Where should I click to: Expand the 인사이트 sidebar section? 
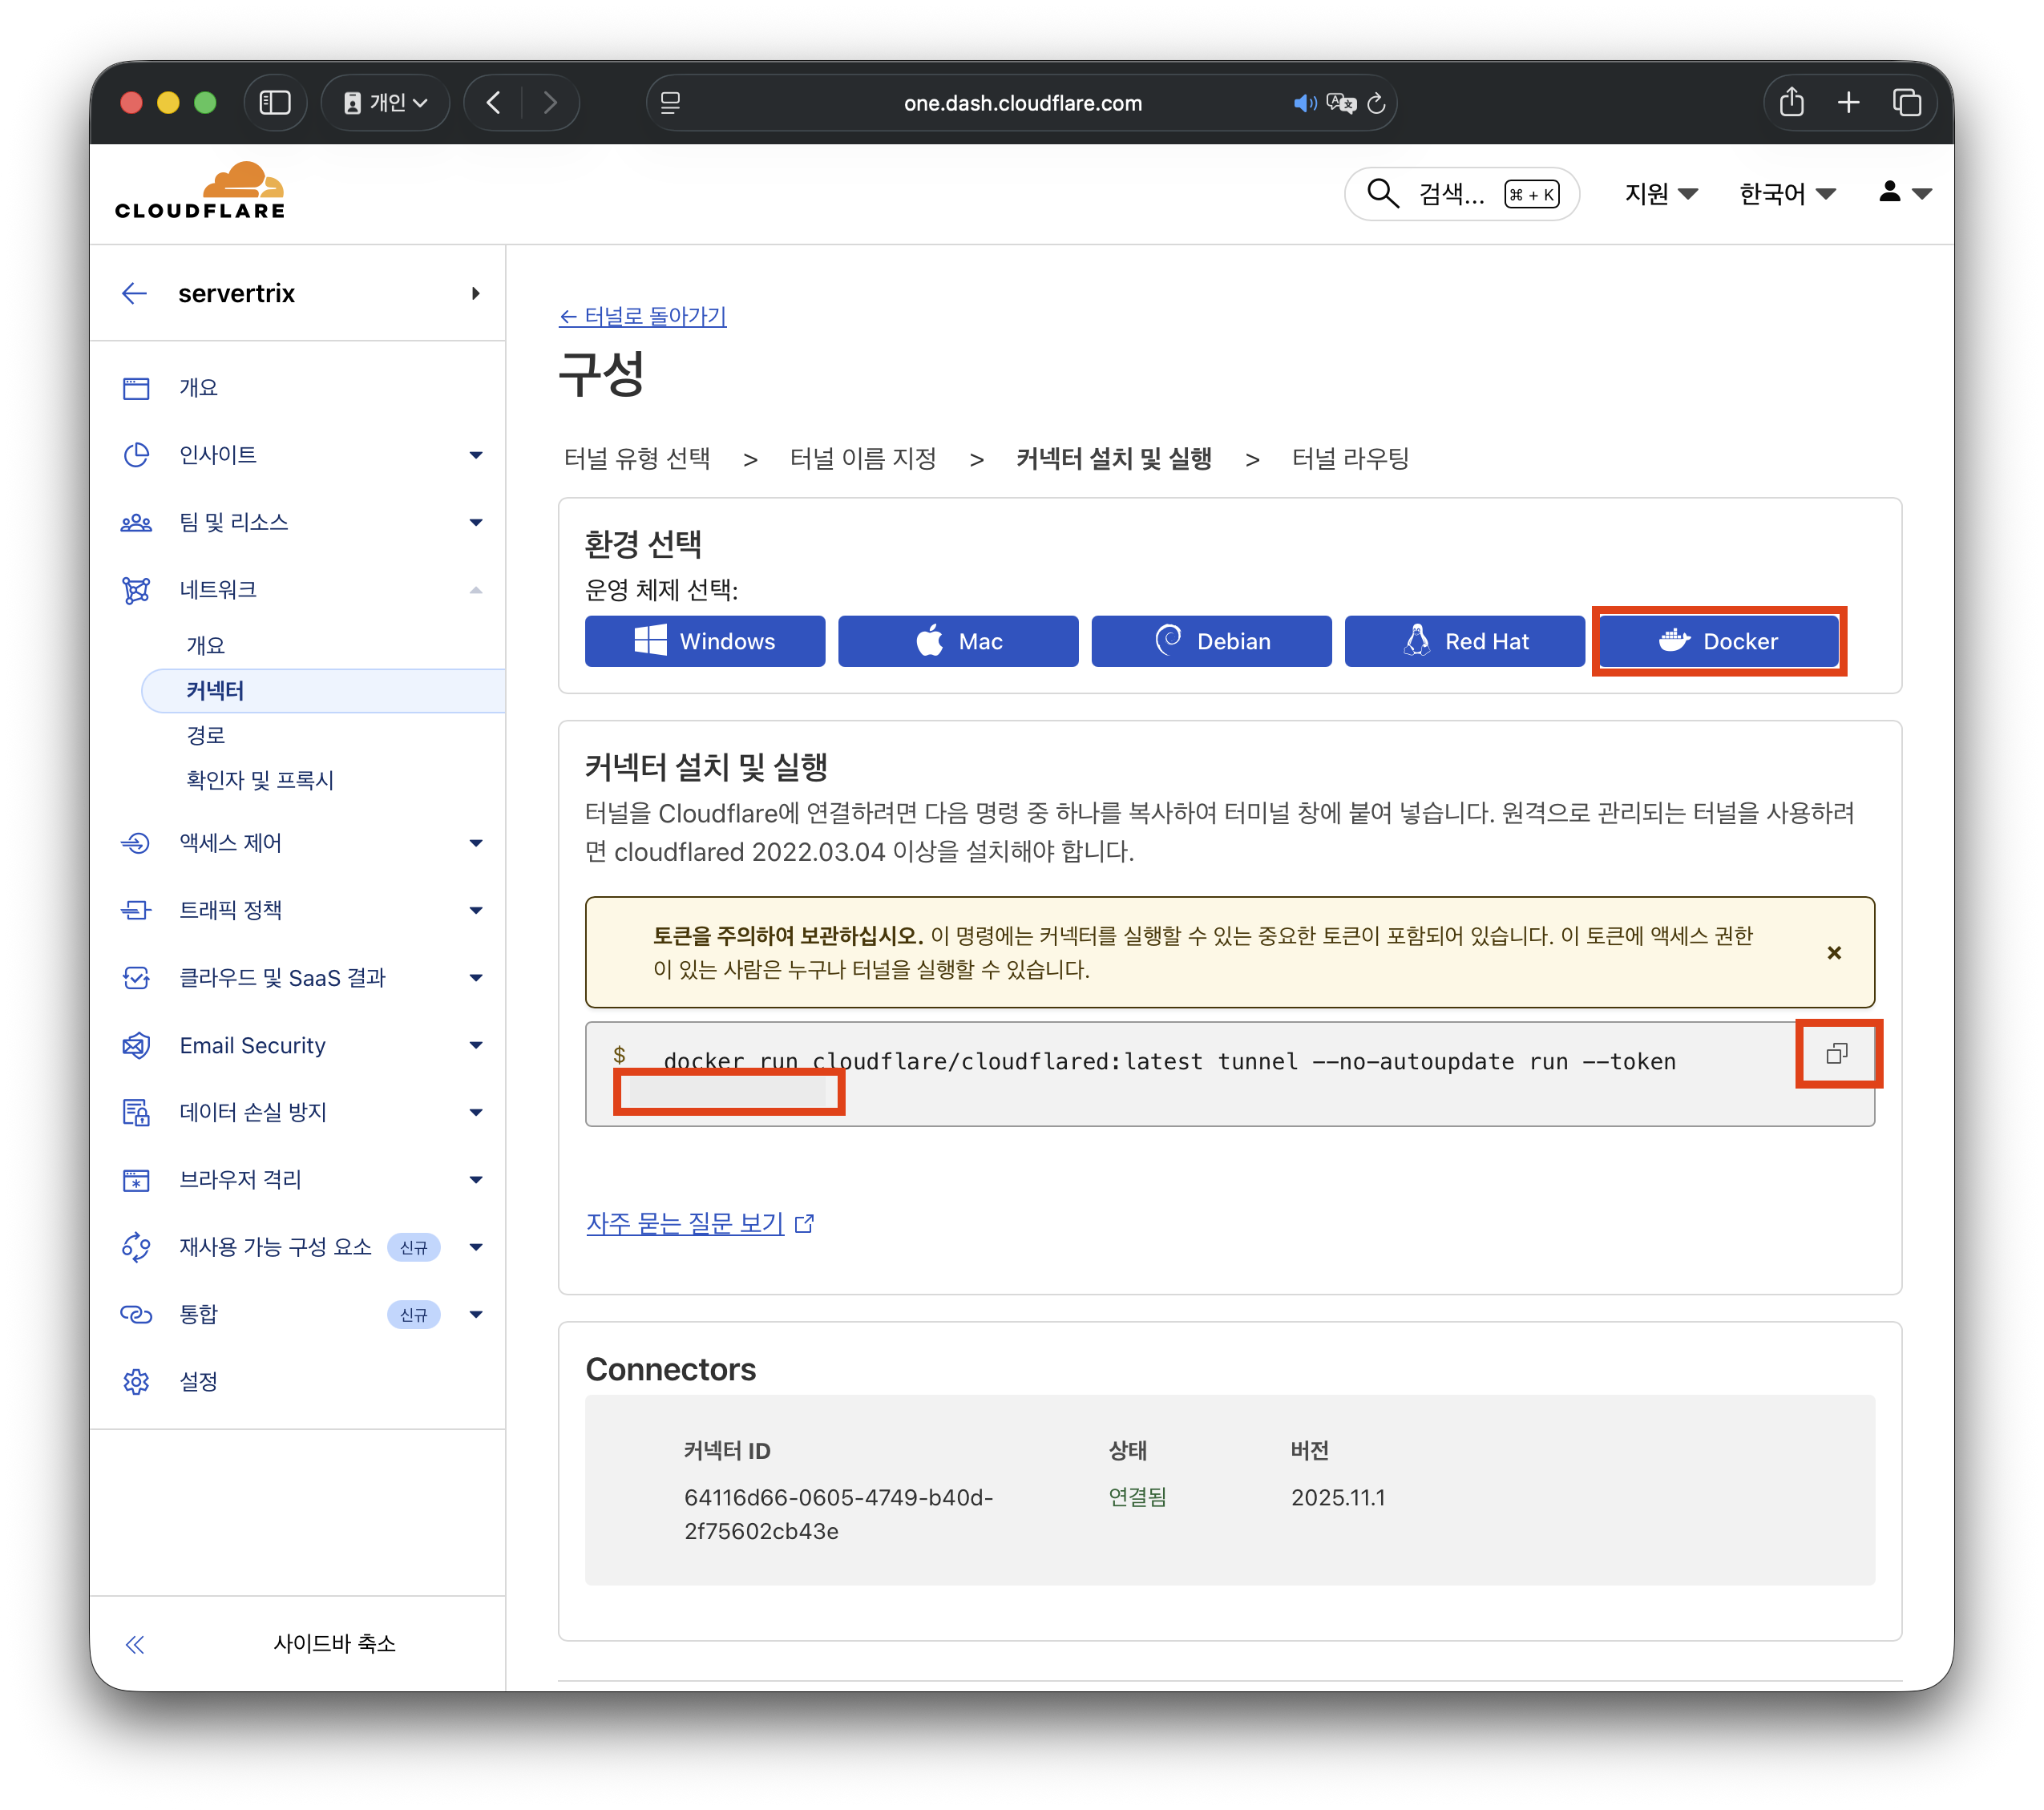(x=475, y=455)
